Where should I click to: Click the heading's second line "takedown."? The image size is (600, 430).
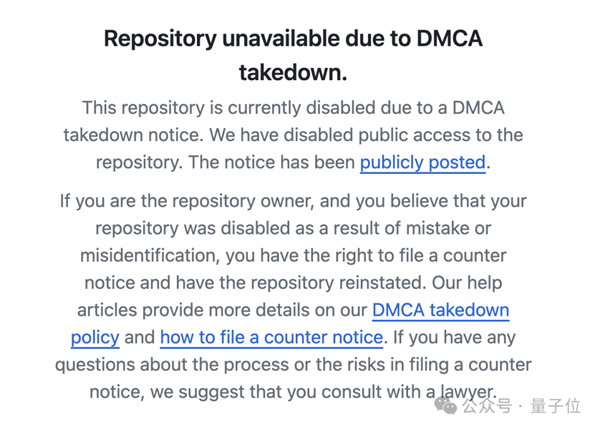(293, 73)
